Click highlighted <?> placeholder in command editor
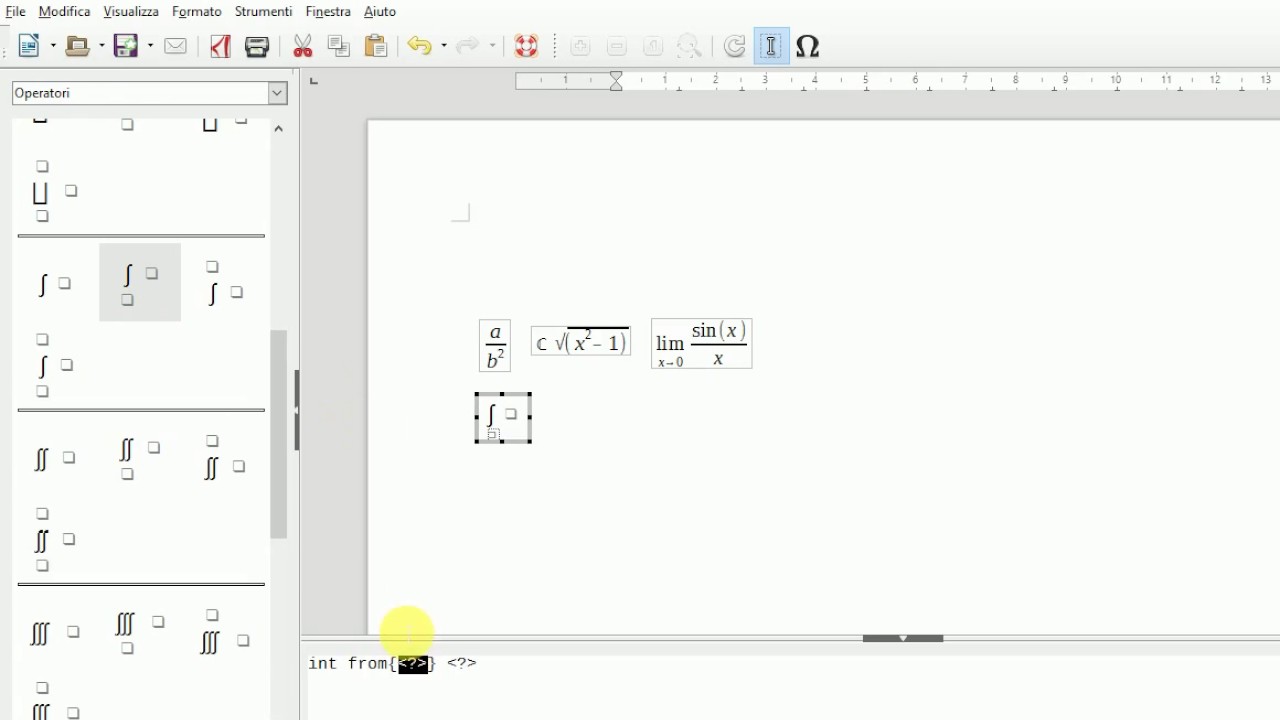Viewport: 1280px width, 720px height. [413, 664]
